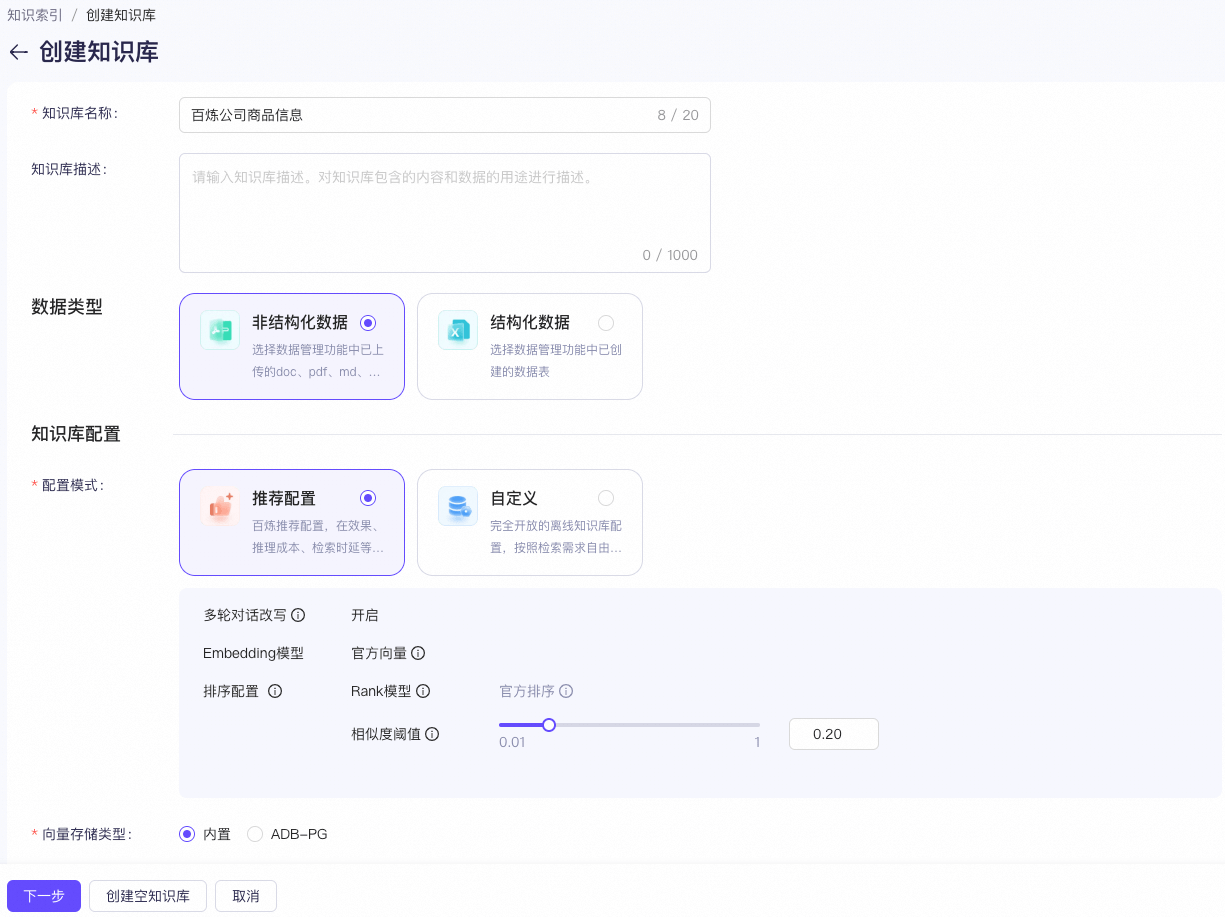Click the 结构化数据 spreadsheet icon
The height and width of the screenshot is (917, 1225).
click(457, 330)
